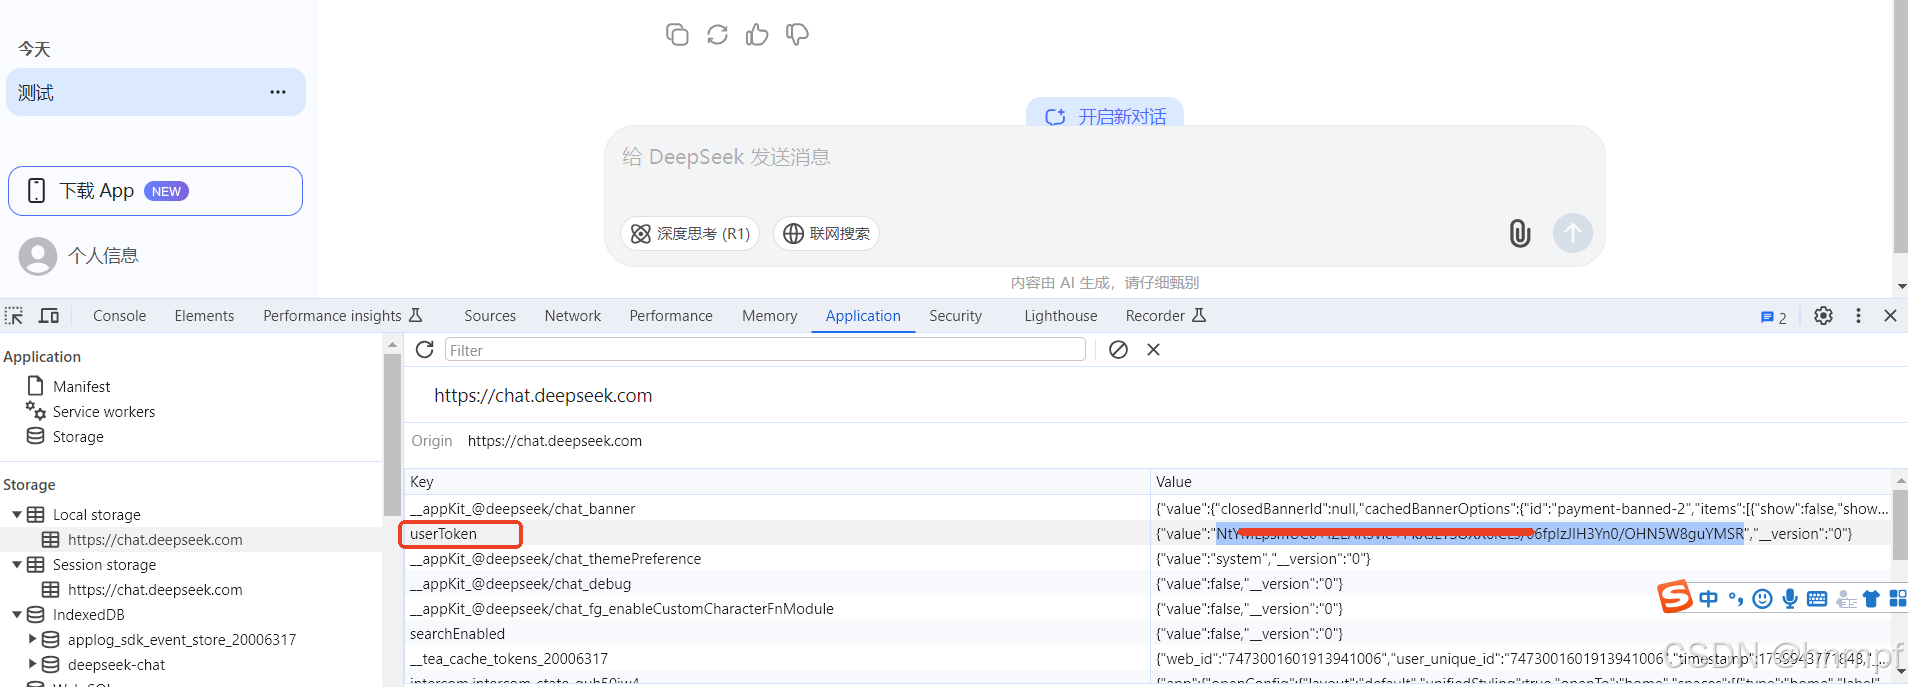
Task: Expand applog_sdk_event_store_20006317 database
Action: (32, 639)
